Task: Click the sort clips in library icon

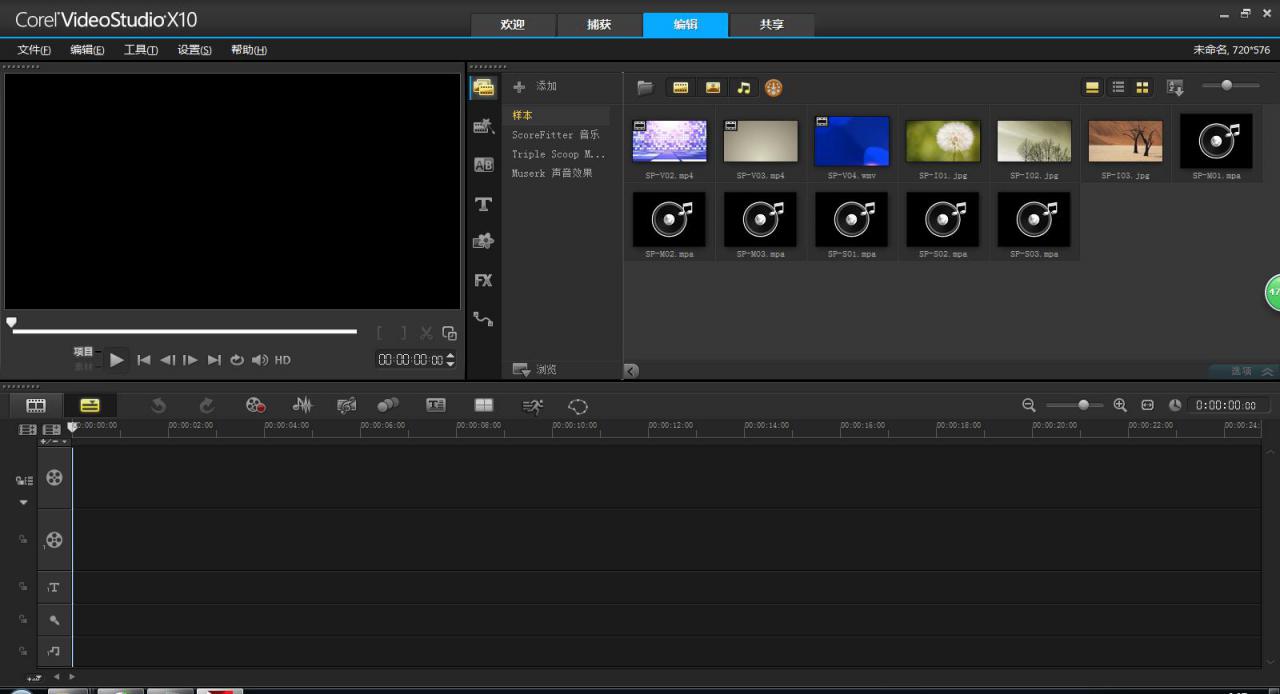Action: [1175, 88]
